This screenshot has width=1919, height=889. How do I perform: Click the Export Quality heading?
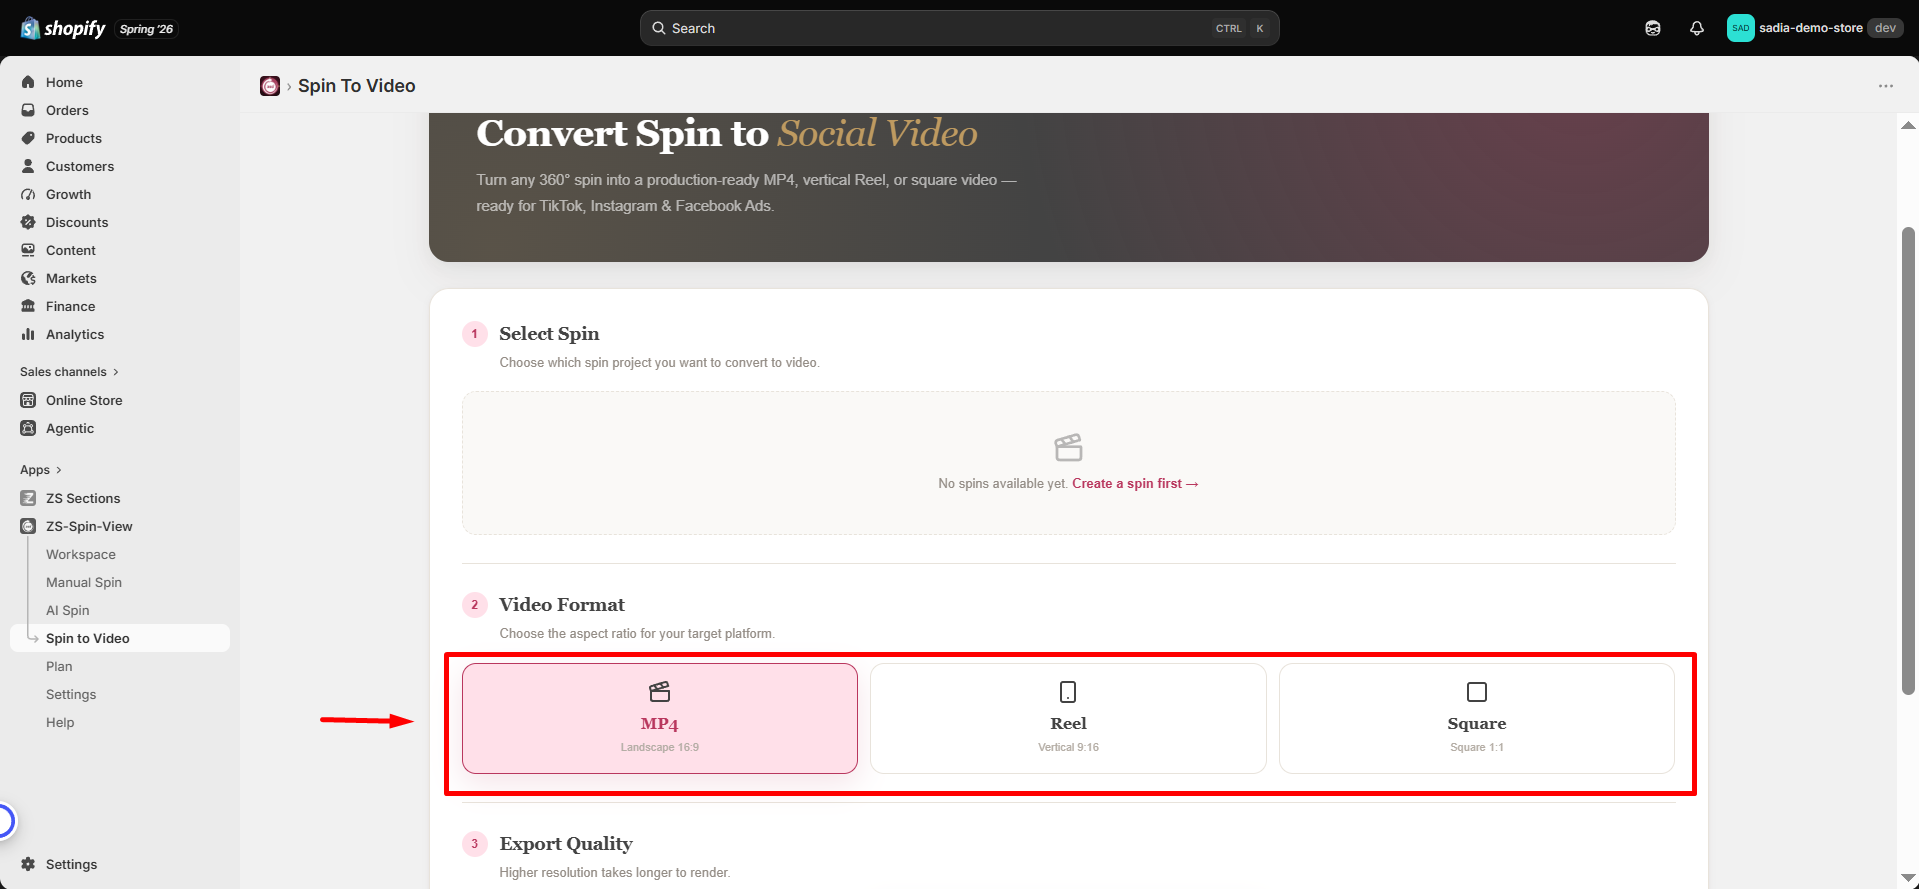[x=566, y=844]
